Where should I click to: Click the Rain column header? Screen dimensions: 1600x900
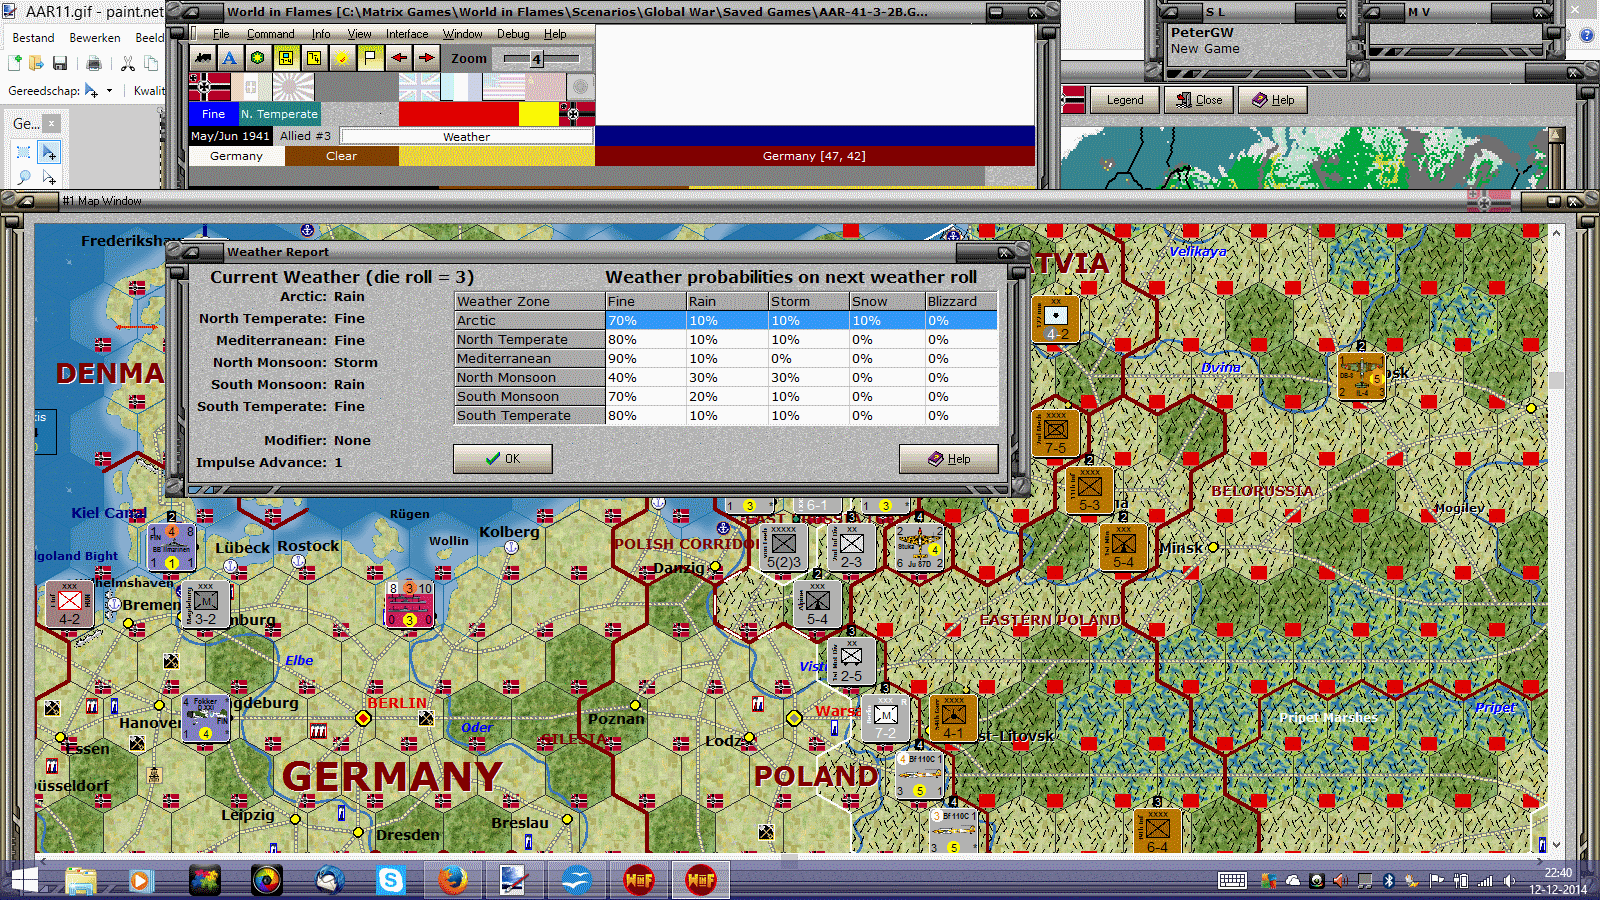(726, 301)
